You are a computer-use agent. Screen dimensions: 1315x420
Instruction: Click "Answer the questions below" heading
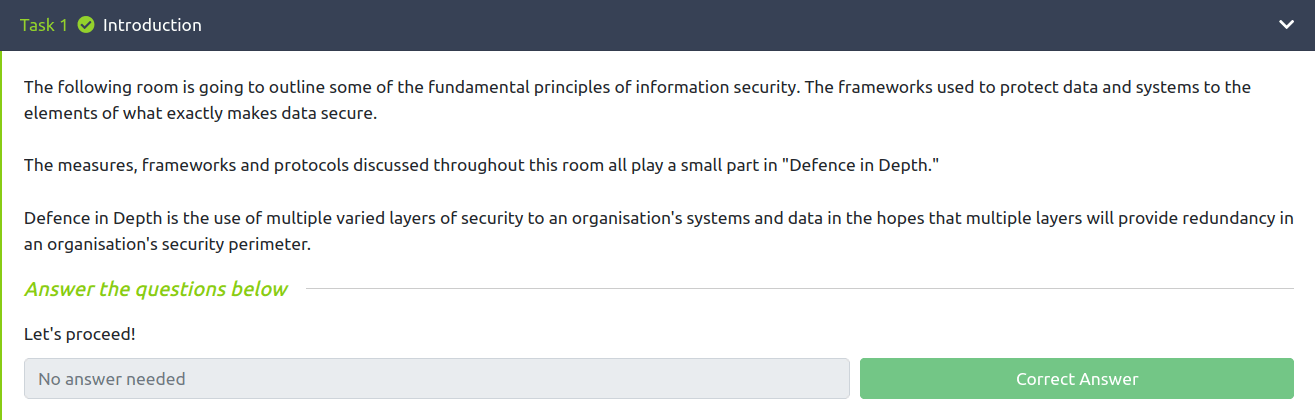156,289
